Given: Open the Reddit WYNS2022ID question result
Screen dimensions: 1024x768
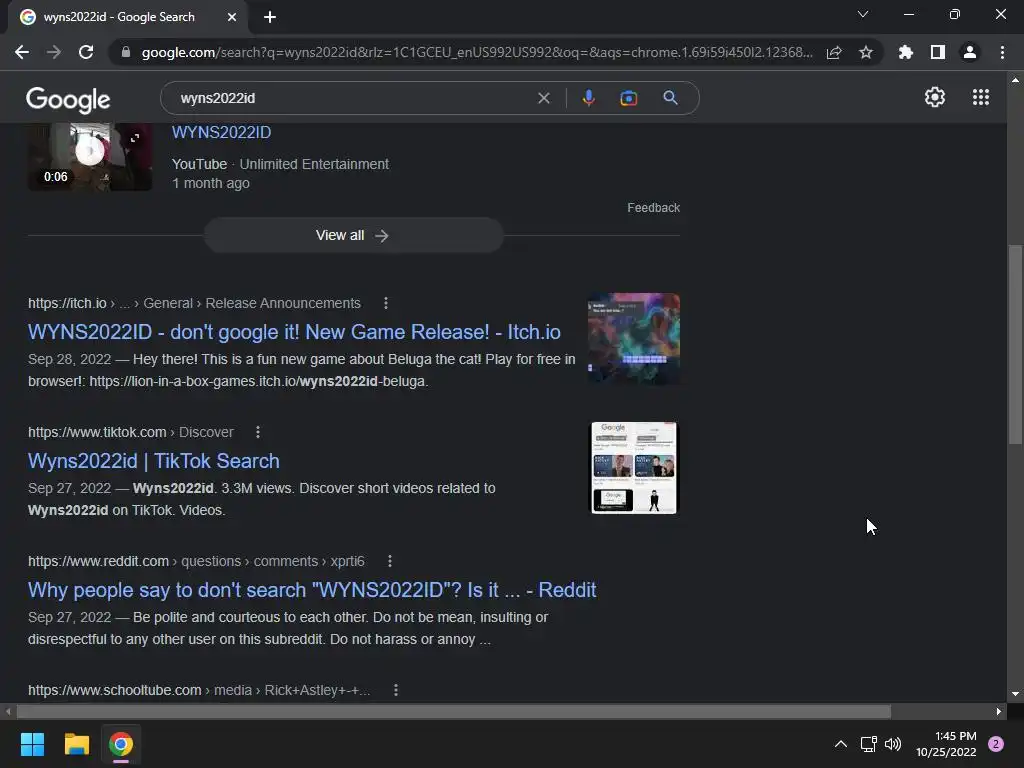Looking at the screenshot, I should pyautogui.click(x=312, y=590).
